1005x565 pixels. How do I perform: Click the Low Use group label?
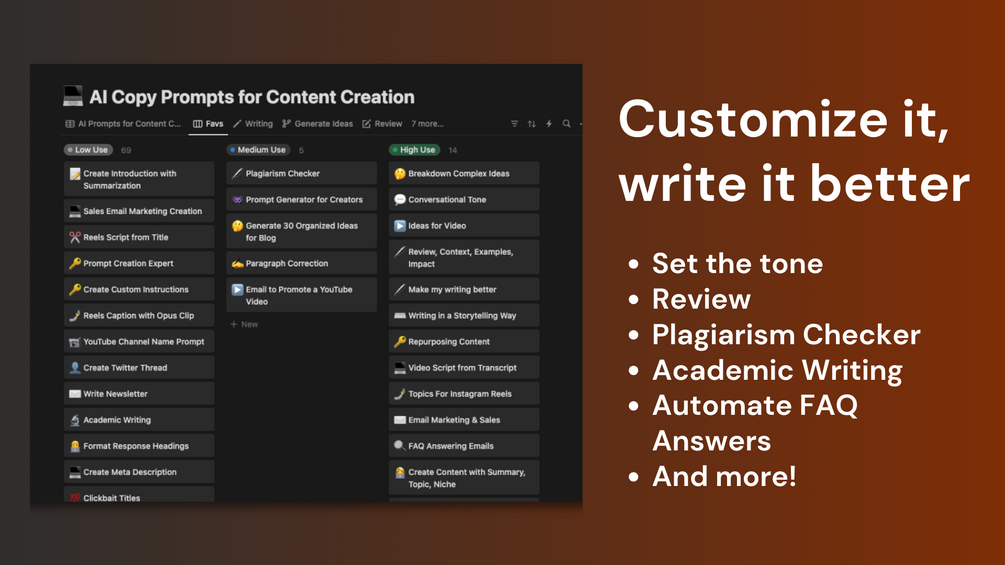pyautogui.click(x=88, y=150)
